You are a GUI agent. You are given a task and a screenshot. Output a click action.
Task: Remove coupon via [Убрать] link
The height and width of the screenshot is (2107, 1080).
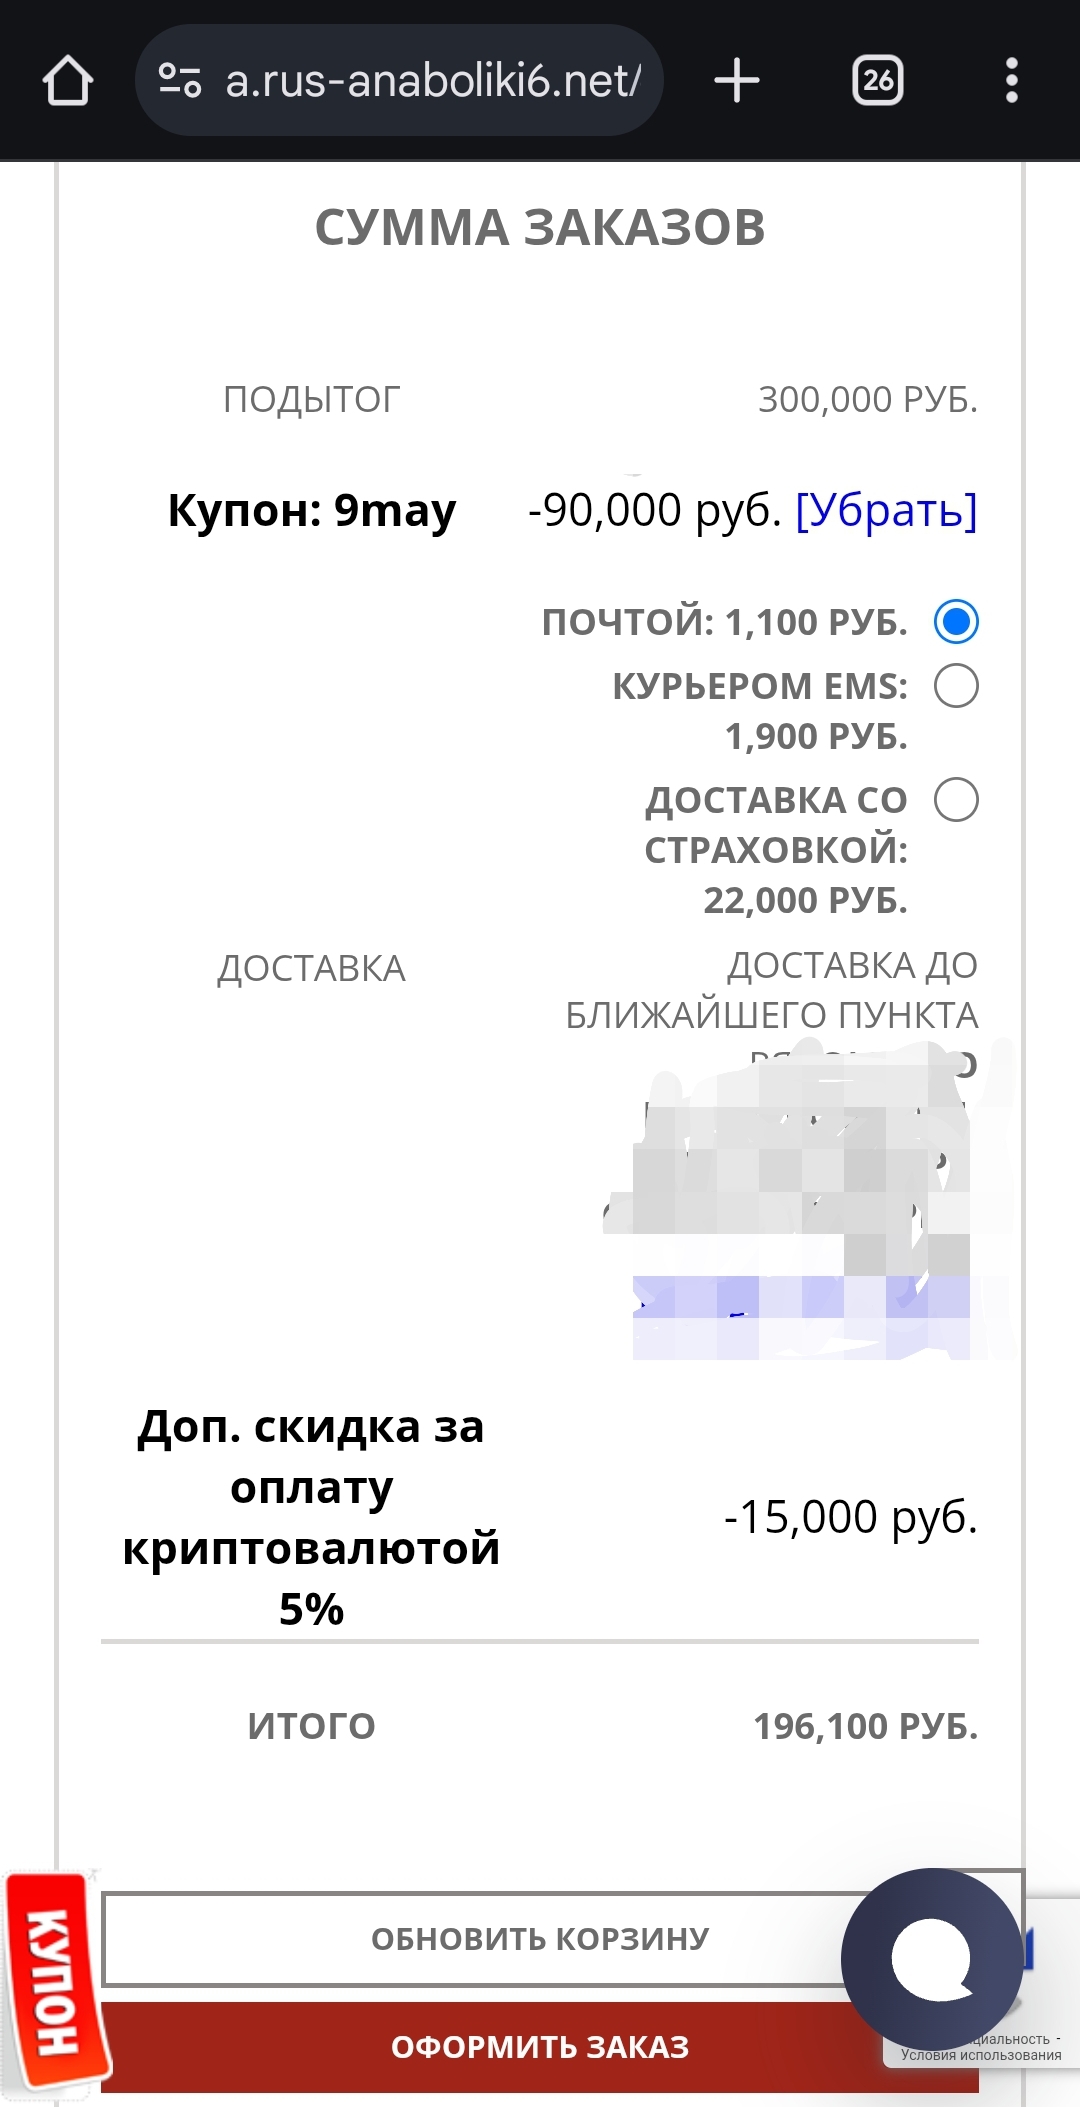886,510
